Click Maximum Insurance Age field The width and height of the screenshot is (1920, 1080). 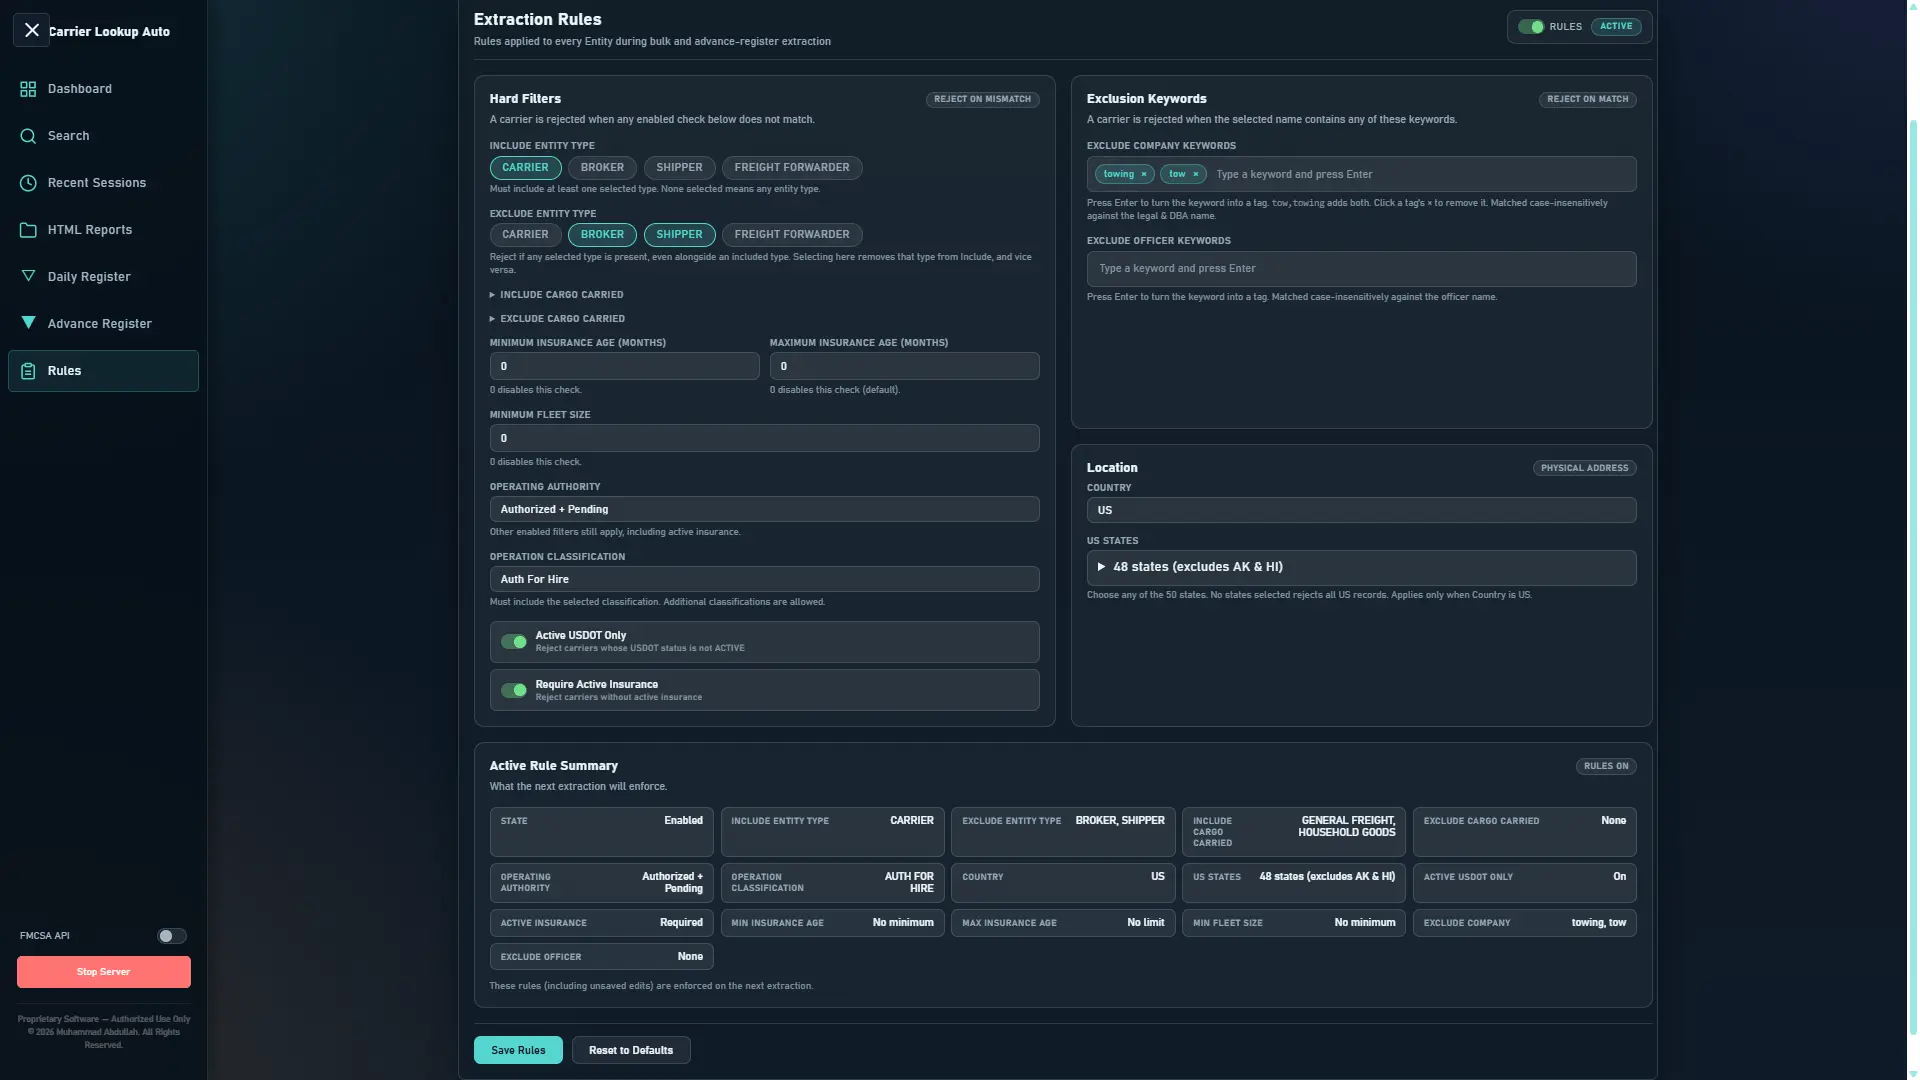[904, 366]
